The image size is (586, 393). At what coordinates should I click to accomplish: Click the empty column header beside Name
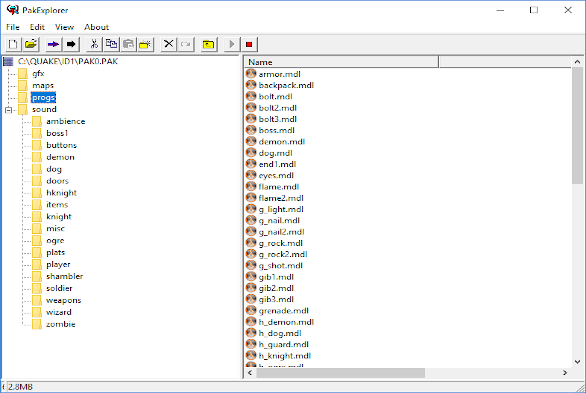coord(505,62)
